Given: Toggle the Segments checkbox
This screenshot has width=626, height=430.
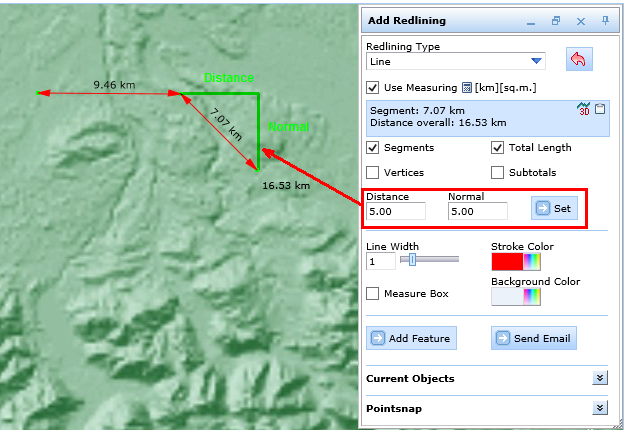Looking at the screenshot, I should pyautogui.click(x=372, y=148).
